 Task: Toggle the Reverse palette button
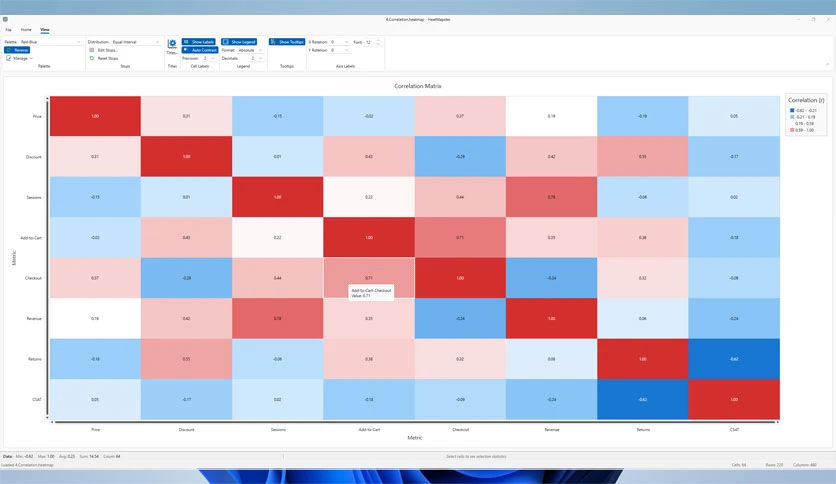point(17,50)
